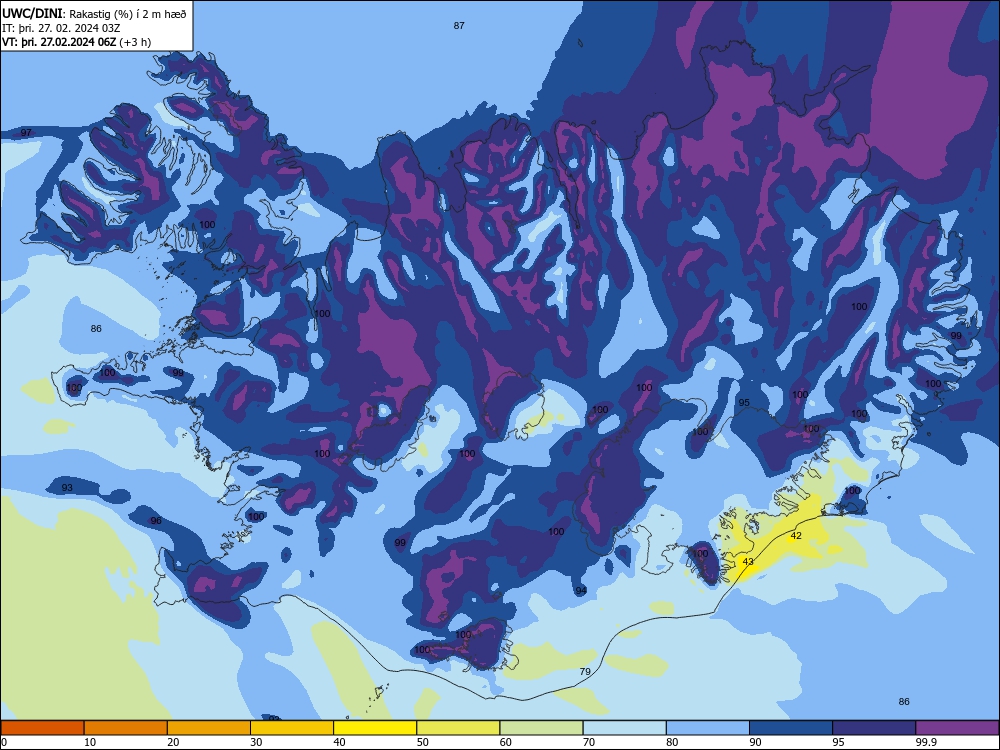The image size is (1000, 750).
Task: Click the humidity value 87 over the sea
Action: pos(459,26)
